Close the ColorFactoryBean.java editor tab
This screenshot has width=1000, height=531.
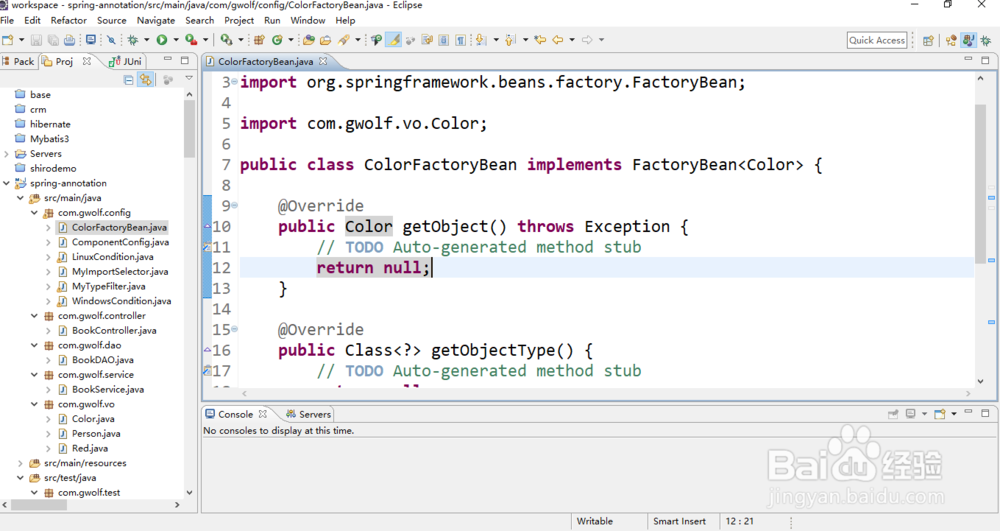[x=323, y=61]
